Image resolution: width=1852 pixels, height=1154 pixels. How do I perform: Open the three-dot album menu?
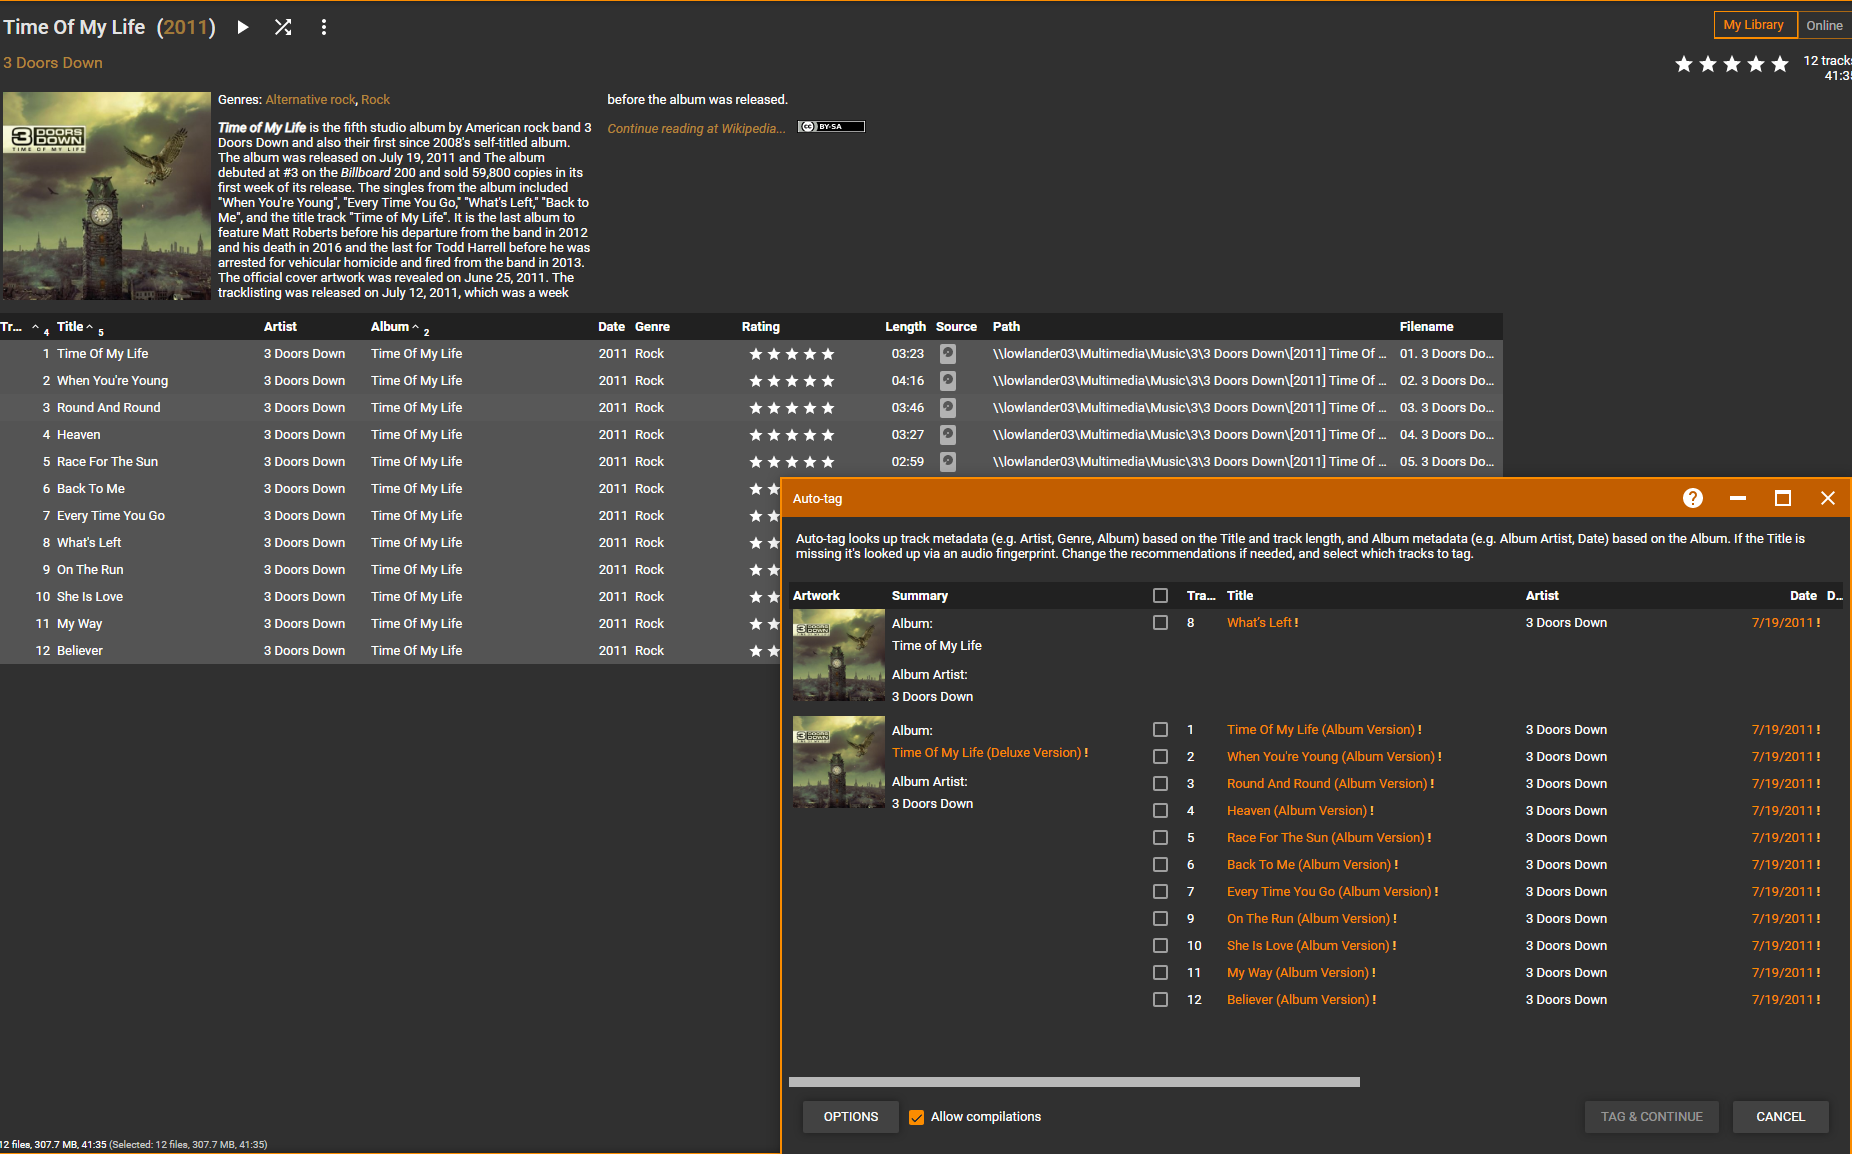pyautogui.click(x=323, y=27)
